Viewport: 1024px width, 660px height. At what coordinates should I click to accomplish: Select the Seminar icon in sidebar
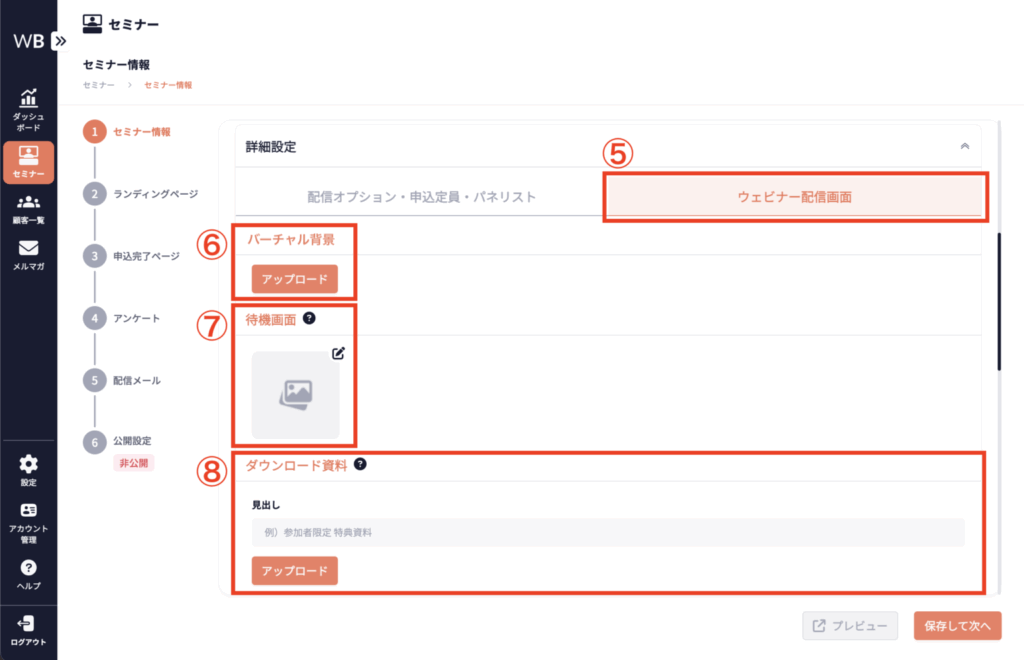[28, 155]
